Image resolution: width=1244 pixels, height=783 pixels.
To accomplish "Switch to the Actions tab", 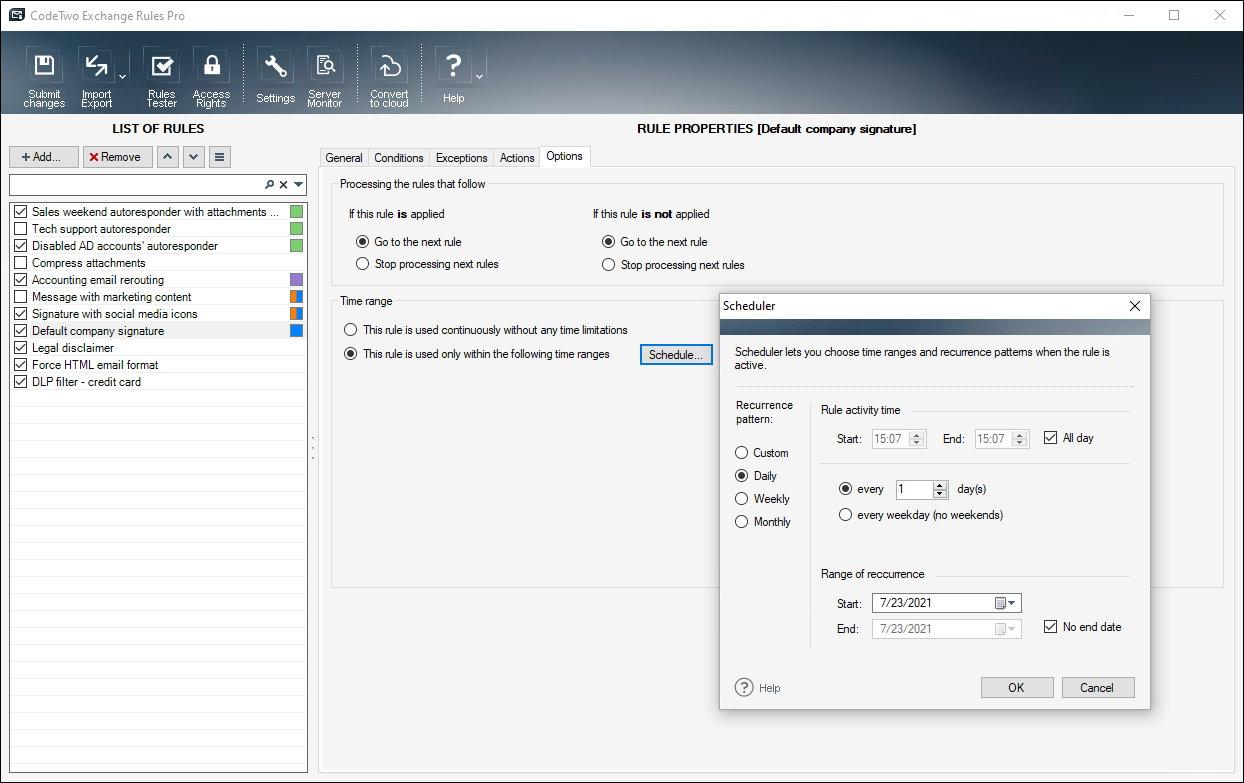I will click(517, 158).
